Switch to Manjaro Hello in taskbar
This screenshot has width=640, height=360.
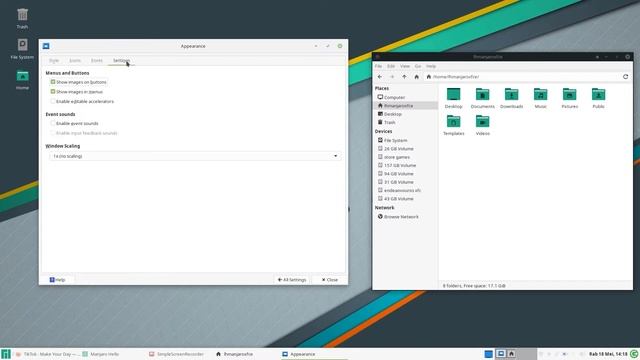pos(101,354)
